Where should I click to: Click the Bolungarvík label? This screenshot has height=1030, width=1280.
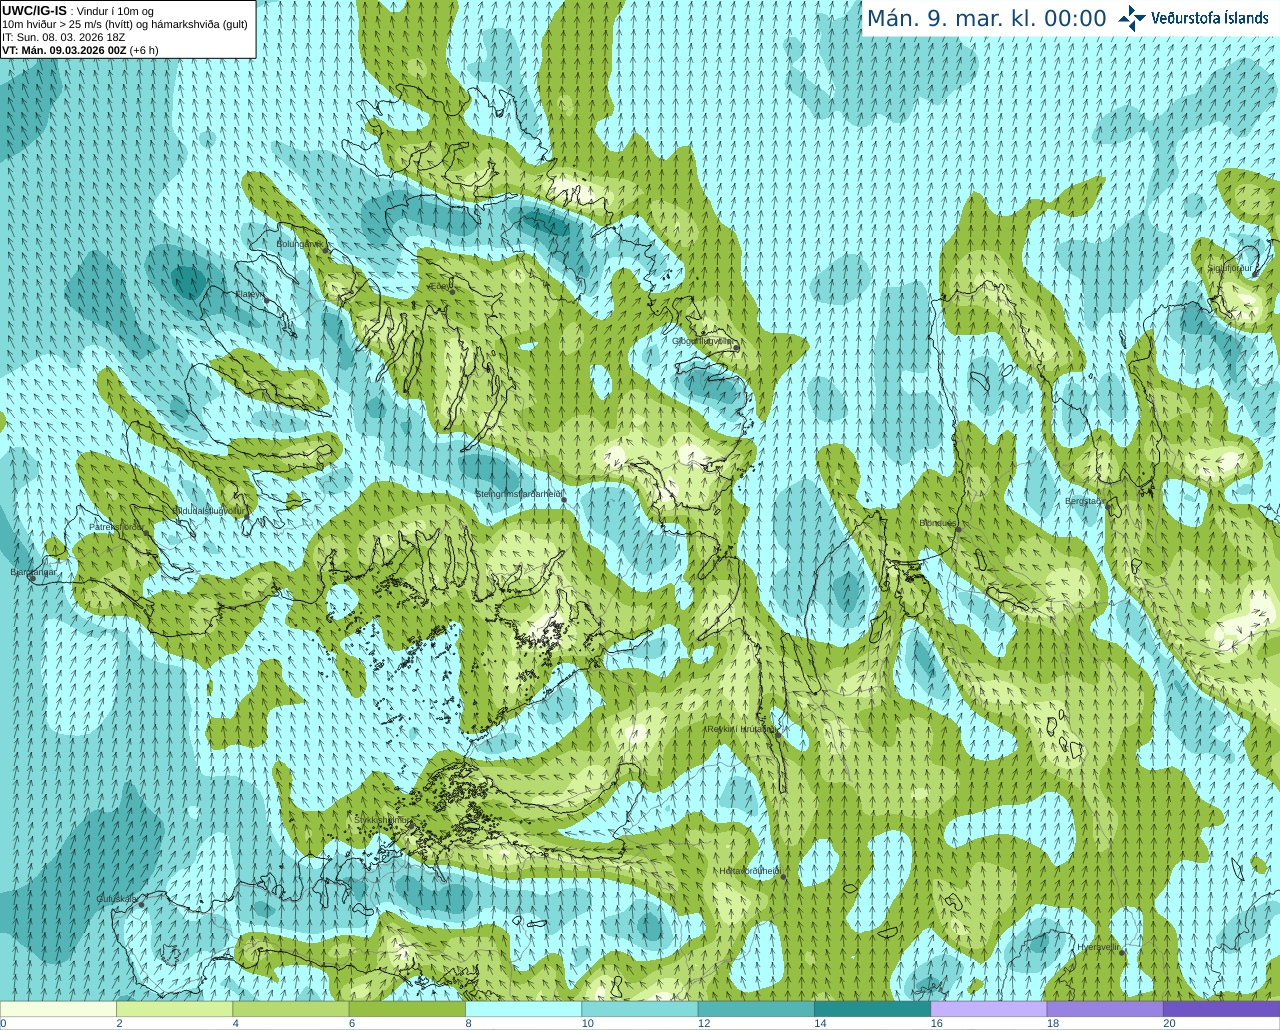pos(299,244)
